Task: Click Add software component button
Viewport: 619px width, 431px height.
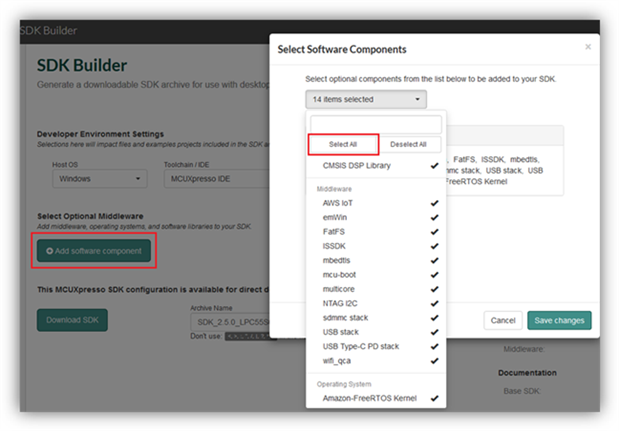Action: pos(94,251)
